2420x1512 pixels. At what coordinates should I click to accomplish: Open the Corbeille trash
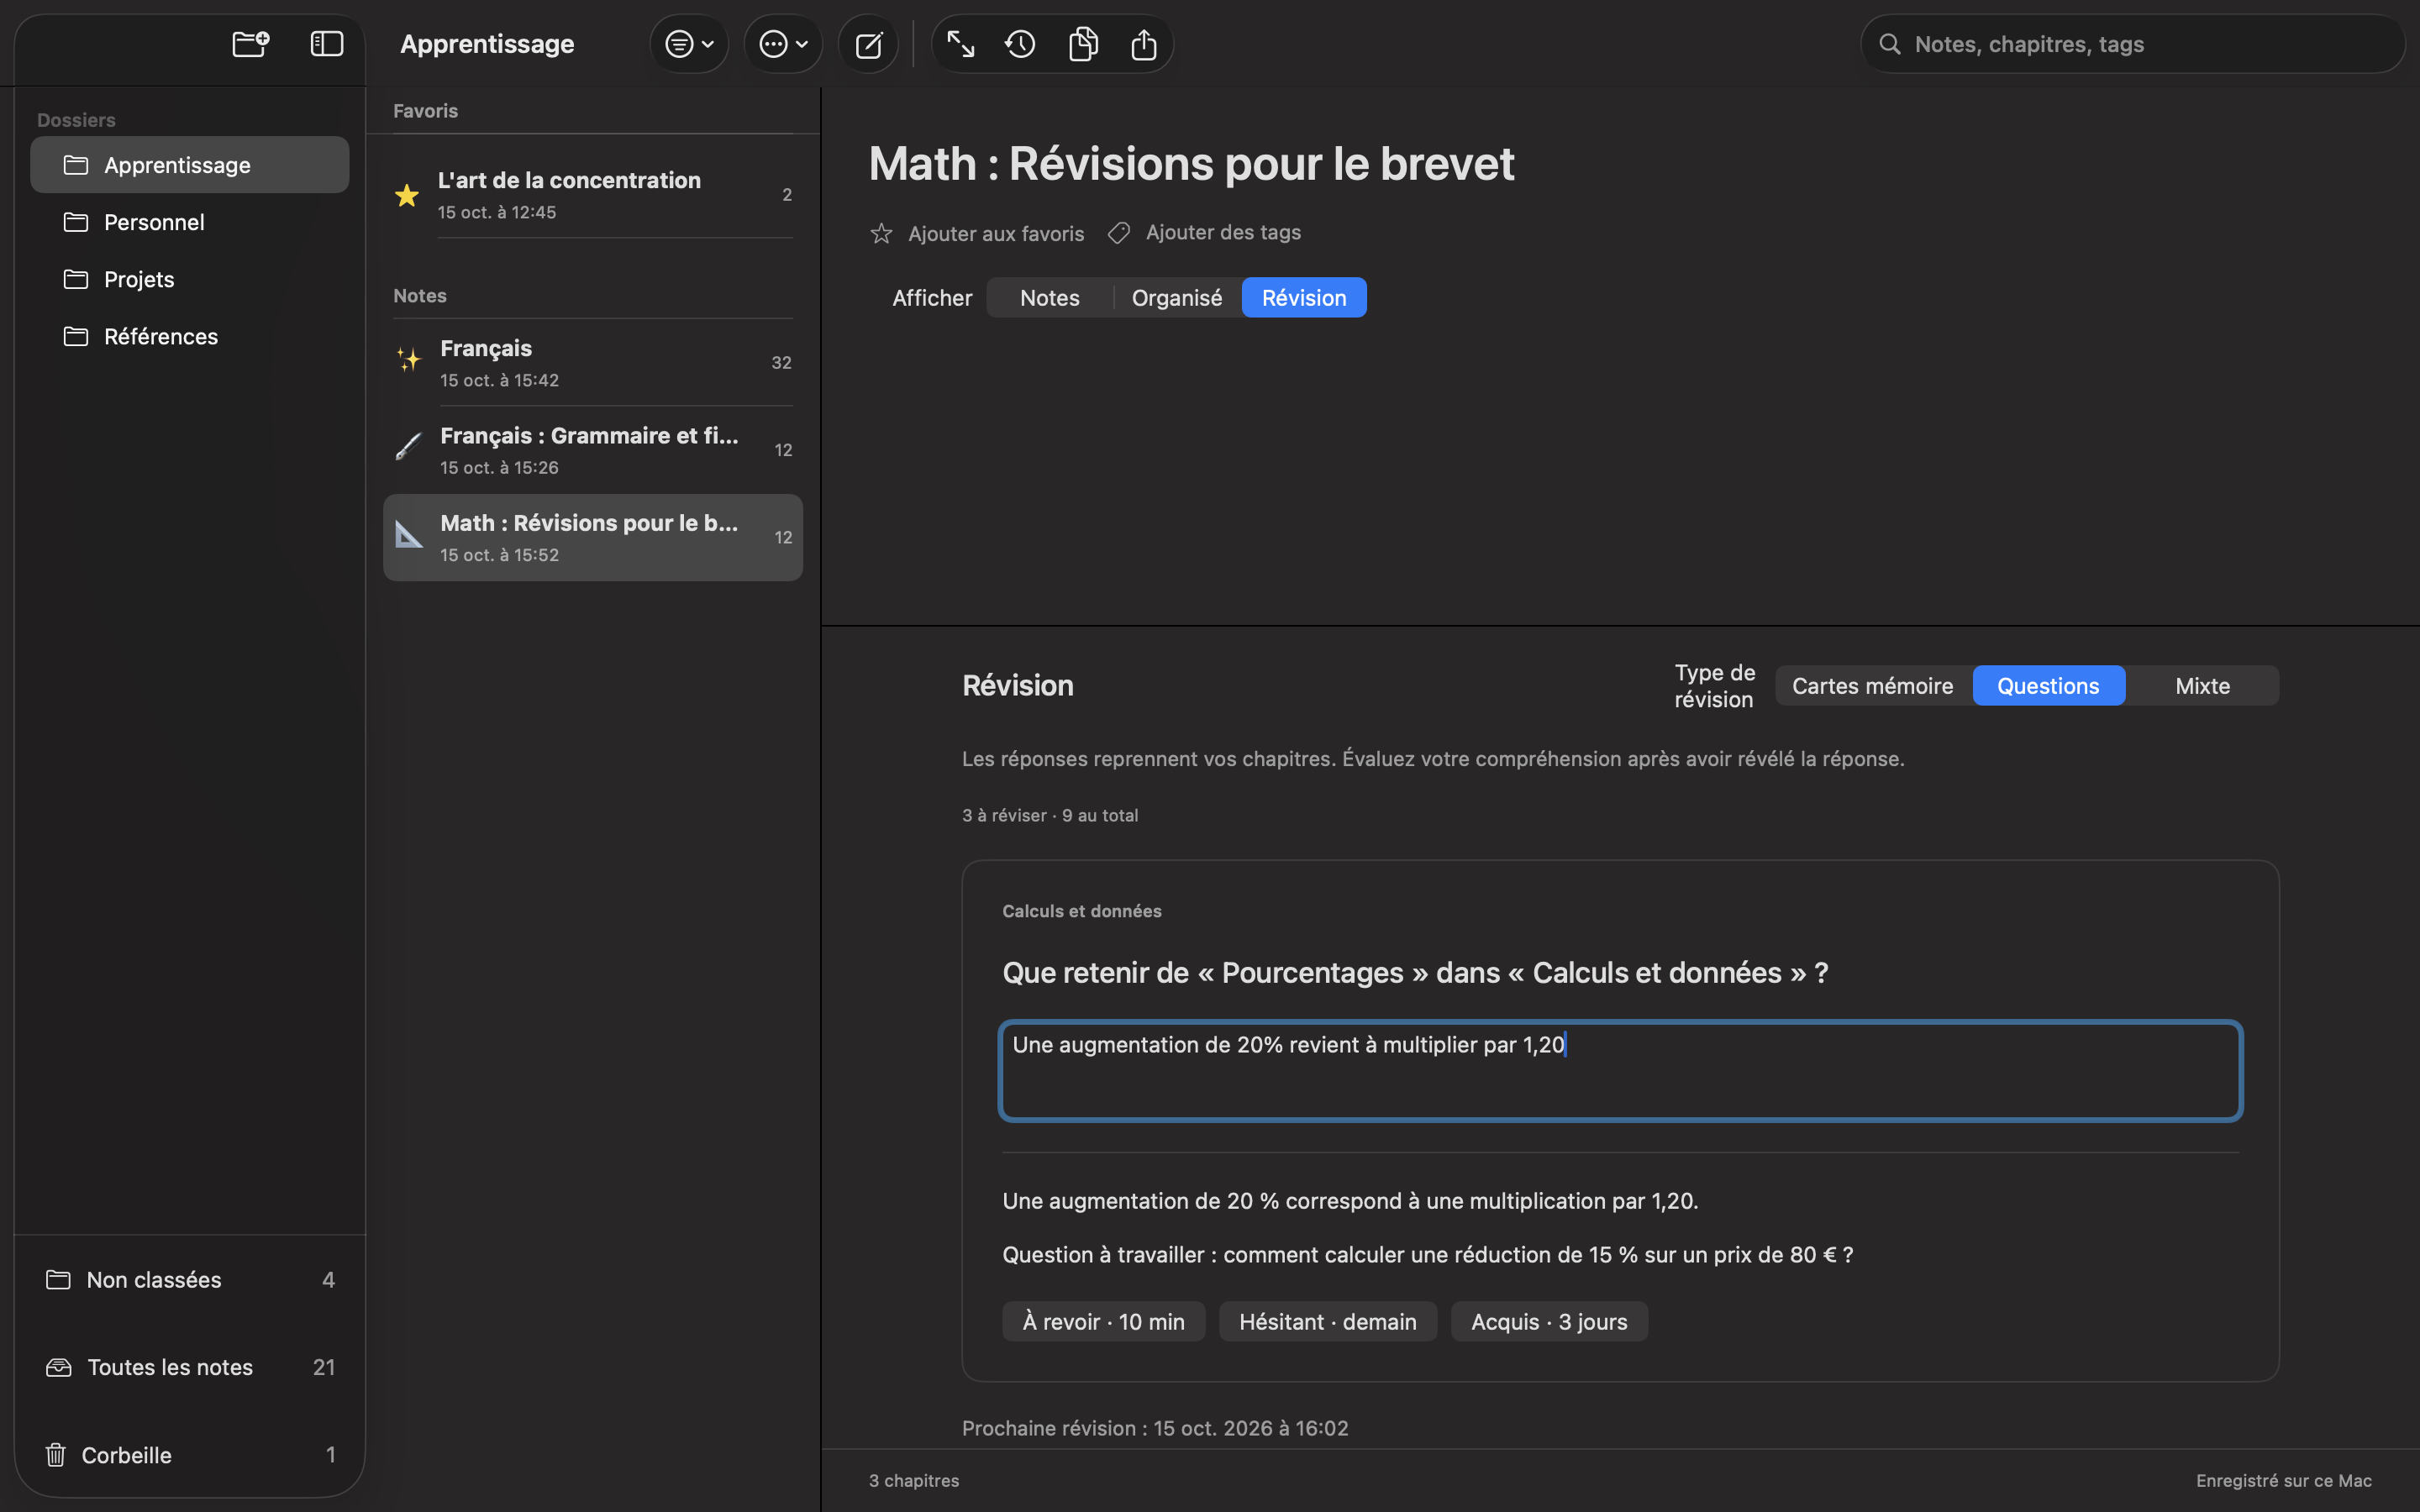coord(190,1455)
